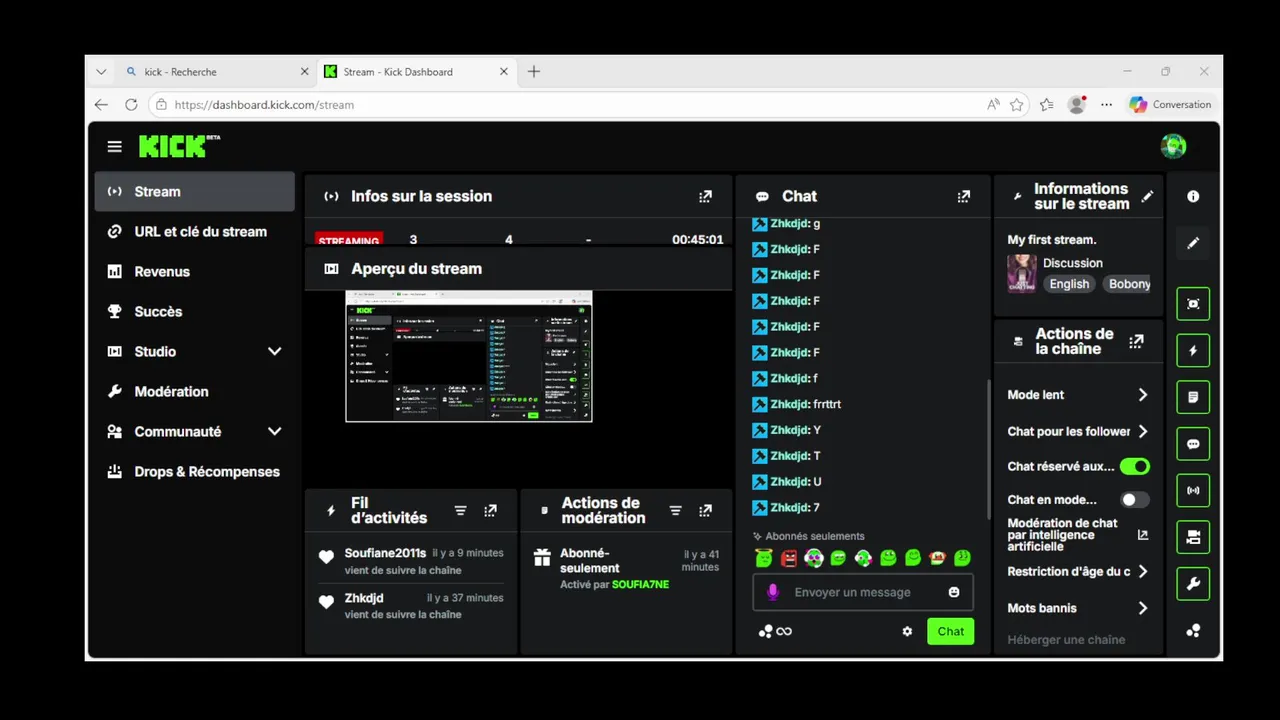The height and width of the screenshot is (720, 1280).
Task: Select Stream in the sidebar
Action: pos(195,191)
